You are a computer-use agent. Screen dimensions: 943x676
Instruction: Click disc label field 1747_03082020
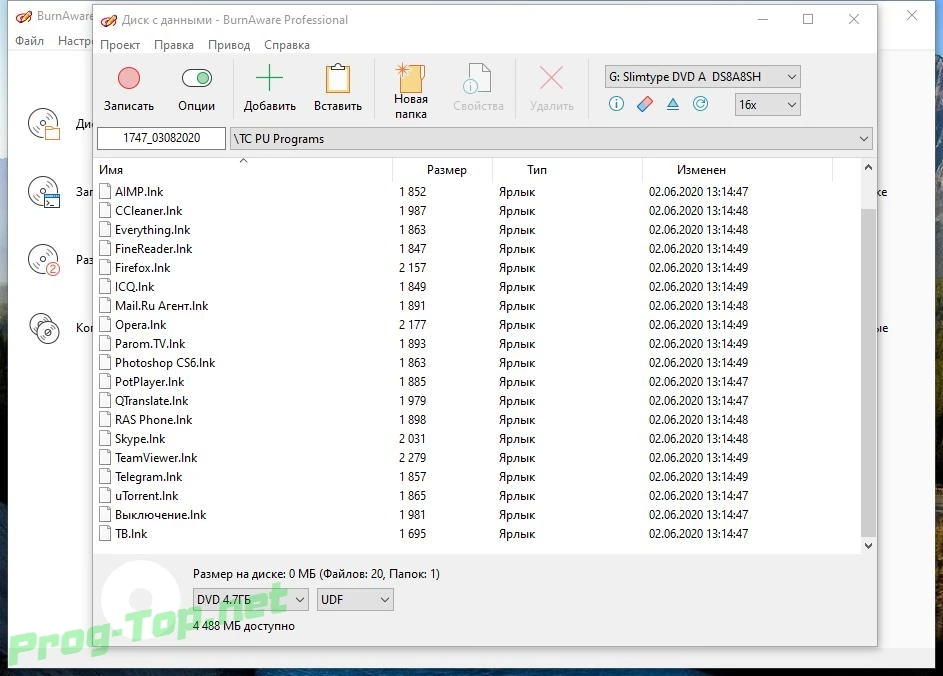tap(161, 138)
